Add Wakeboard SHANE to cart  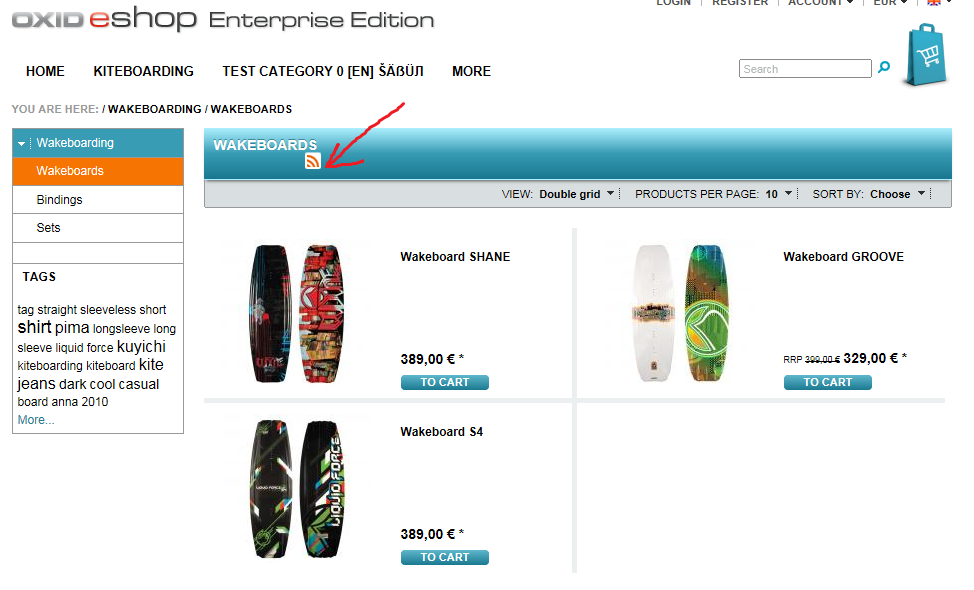444,382
